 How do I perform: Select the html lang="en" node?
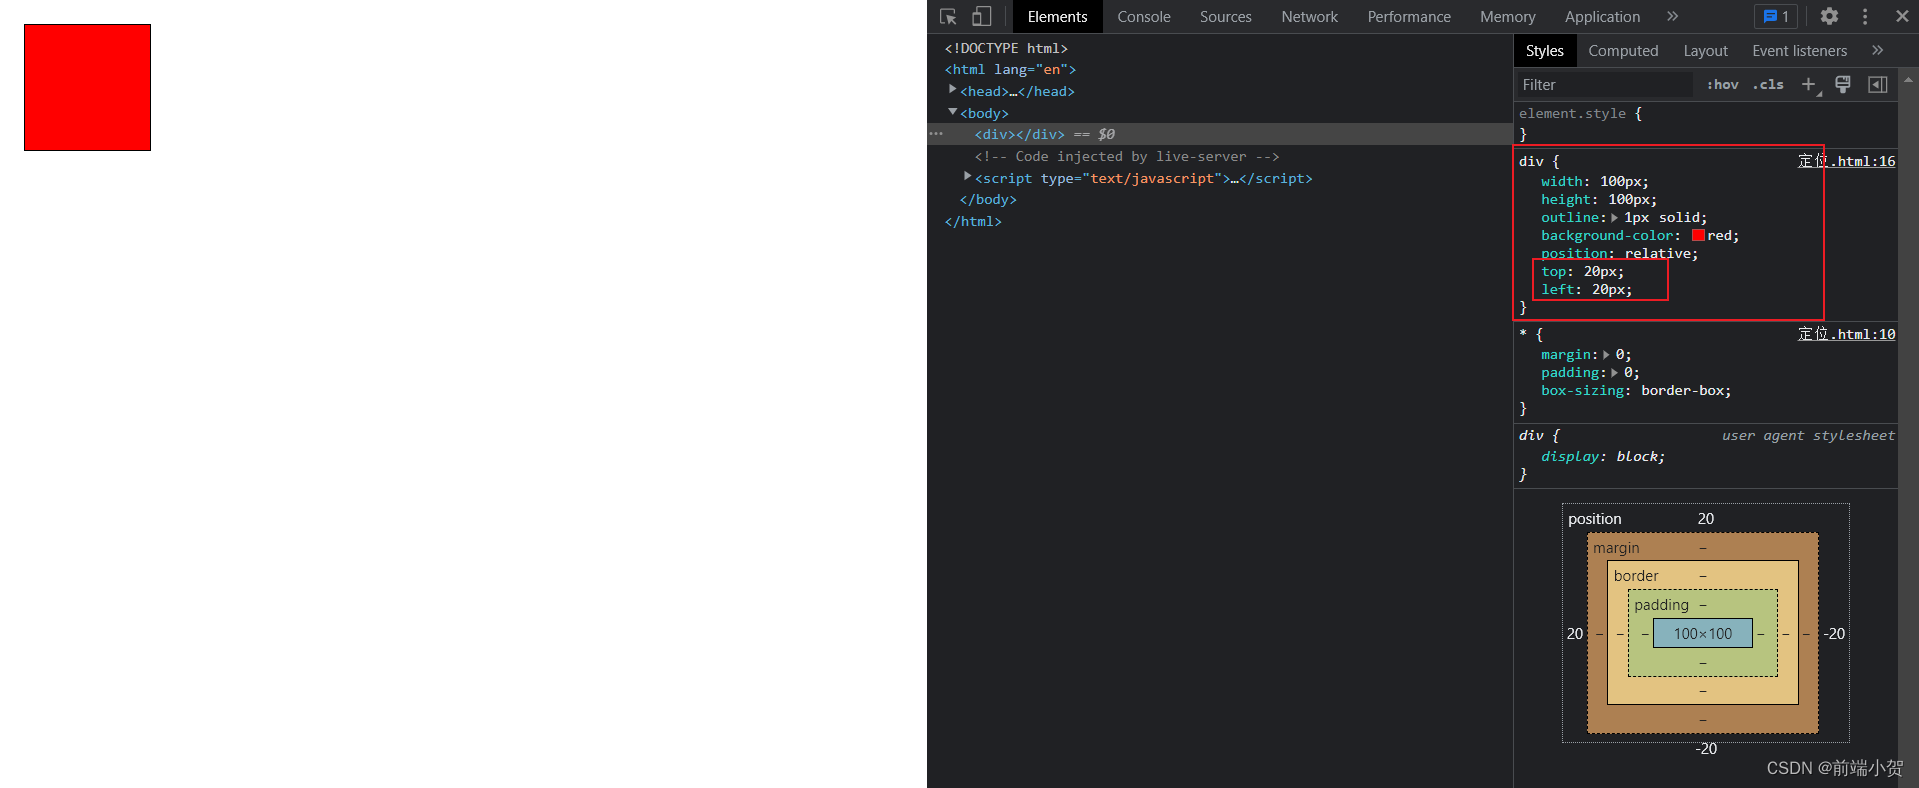coord(1010,69)
